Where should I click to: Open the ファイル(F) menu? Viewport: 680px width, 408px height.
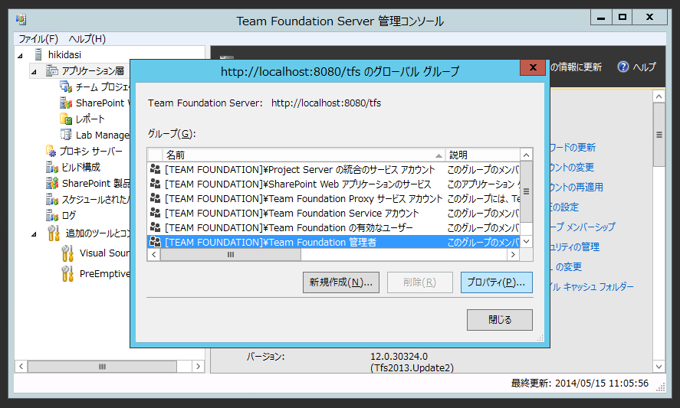point(38,39)
